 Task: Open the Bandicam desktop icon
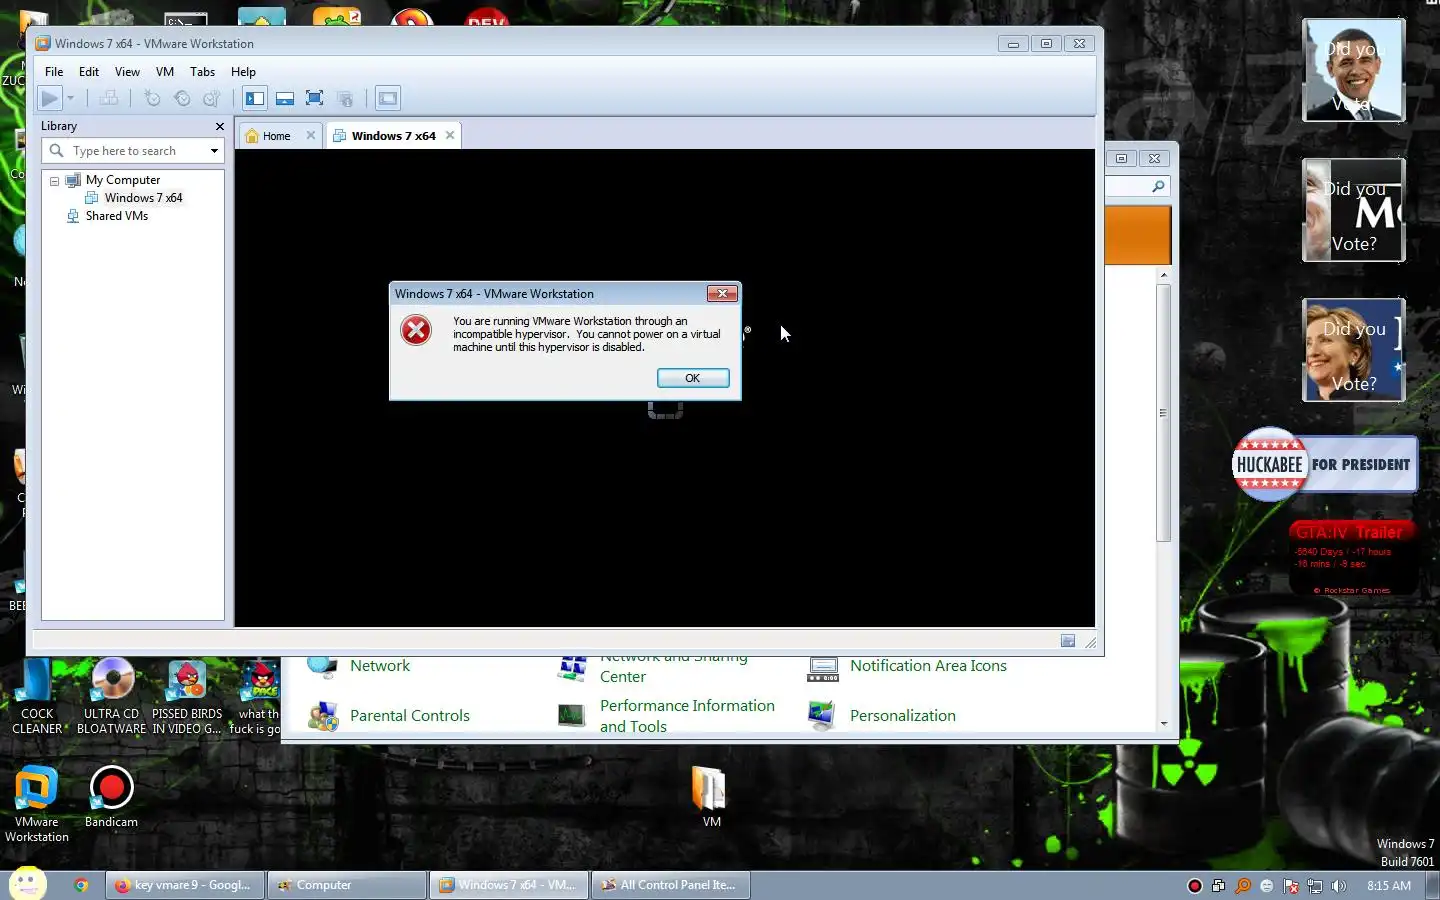pyautogui.click(x=111, y=797)
